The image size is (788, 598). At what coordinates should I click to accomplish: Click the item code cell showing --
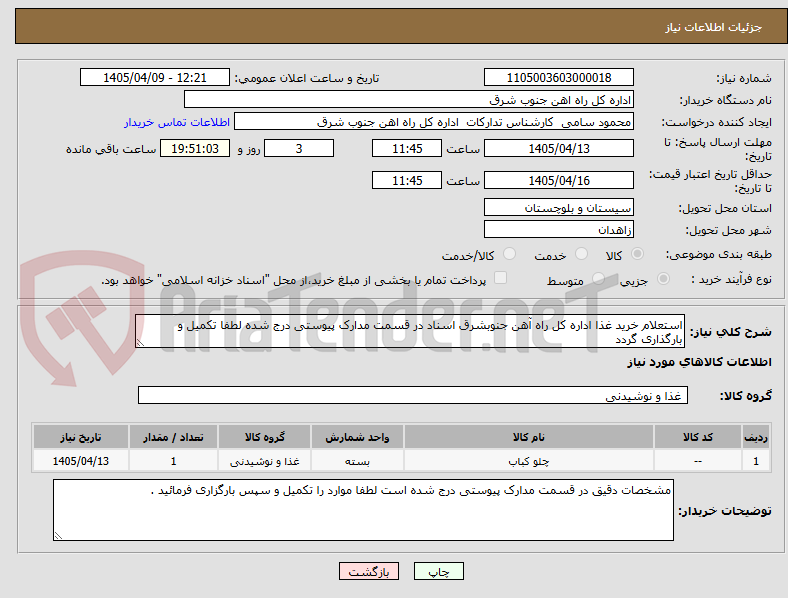698,461
